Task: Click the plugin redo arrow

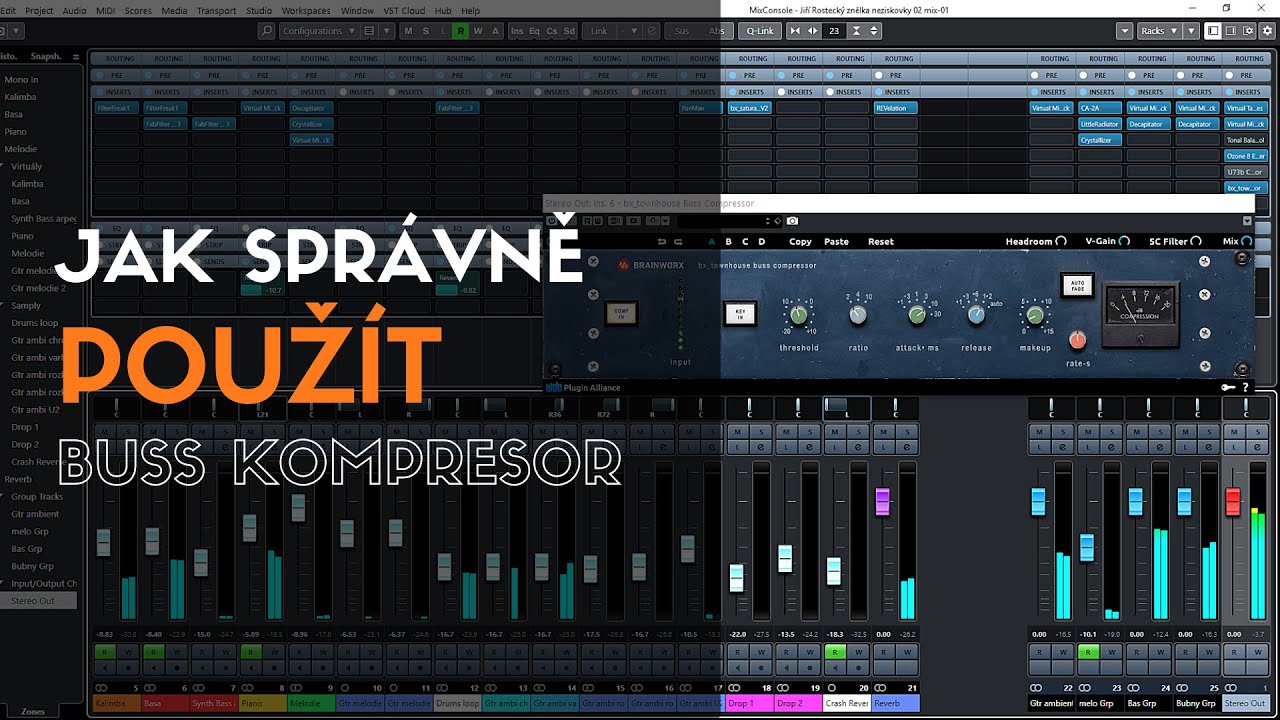Action: (678, 241)
